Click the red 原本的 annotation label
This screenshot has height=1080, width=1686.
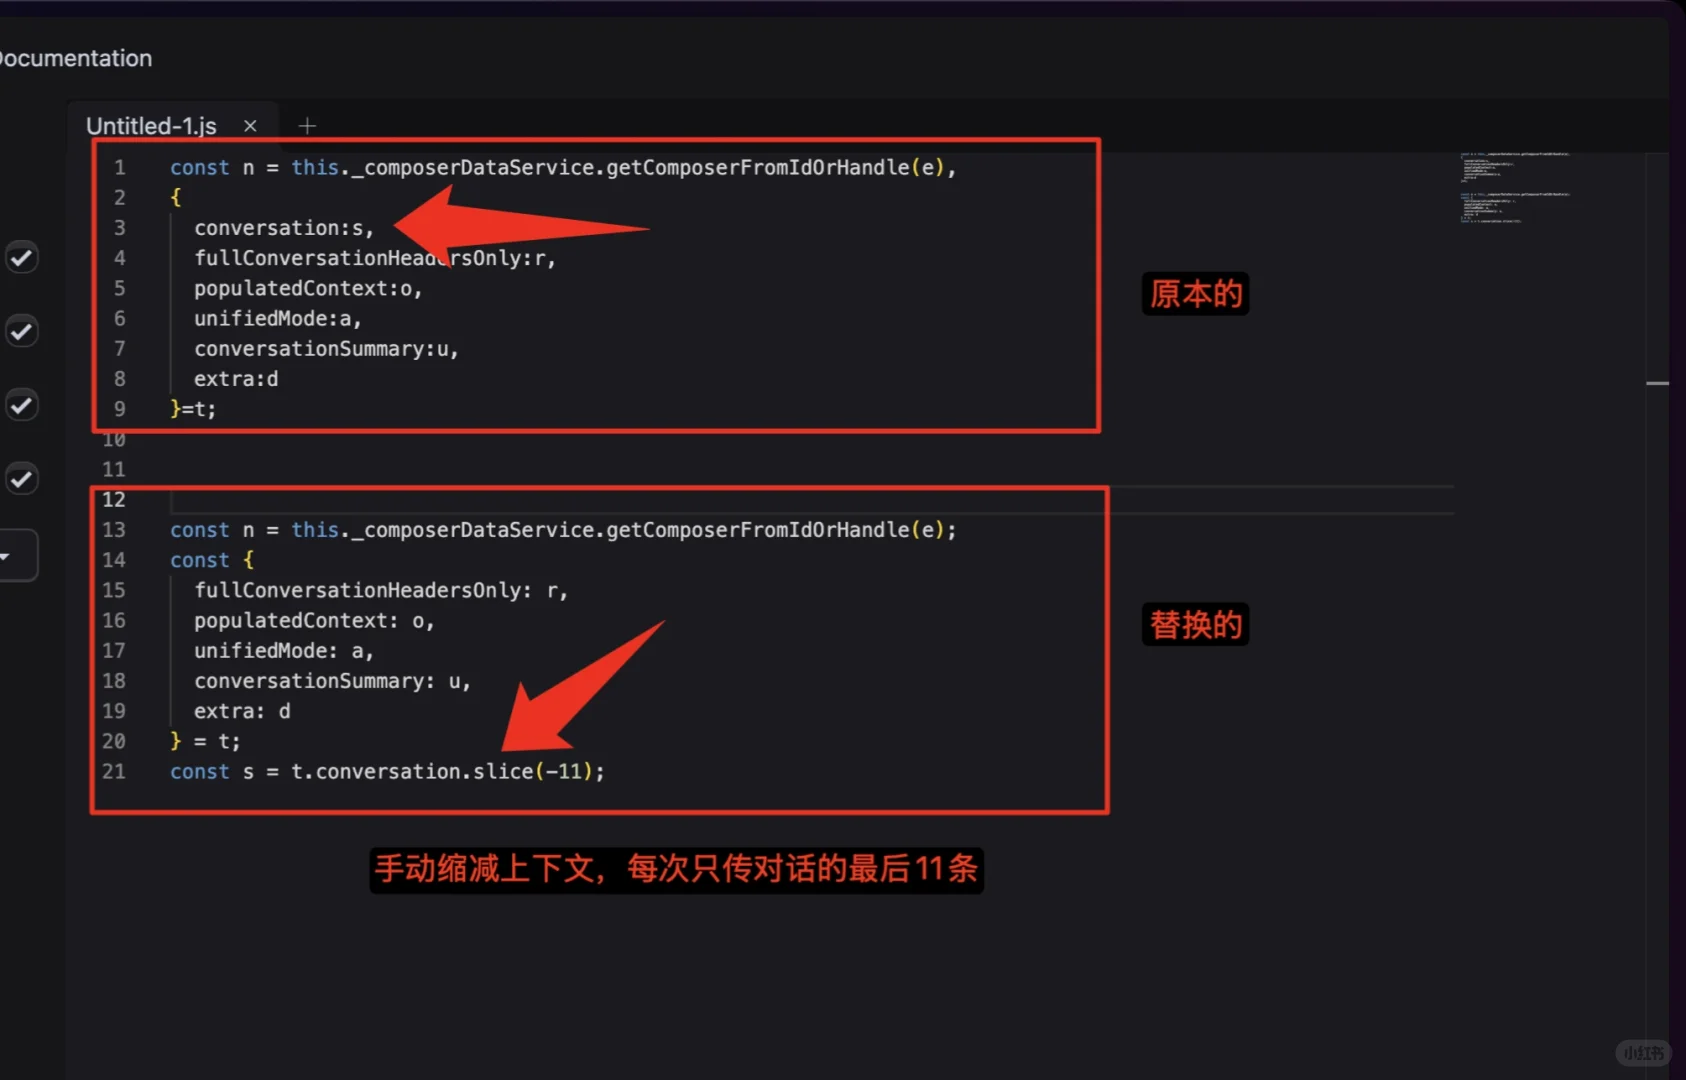(1195, 293)
